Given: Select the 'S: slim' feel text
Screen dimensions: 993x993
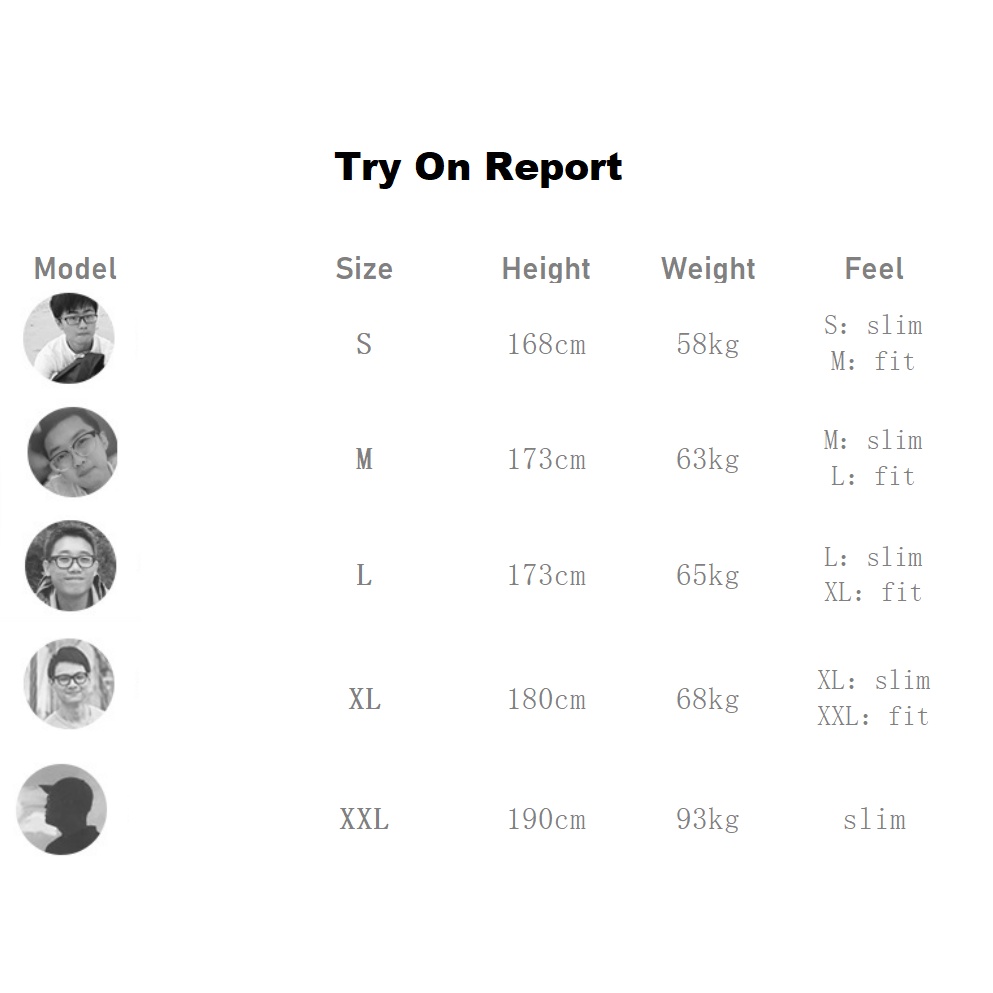Looking at the screenshot, I should 873,326.
